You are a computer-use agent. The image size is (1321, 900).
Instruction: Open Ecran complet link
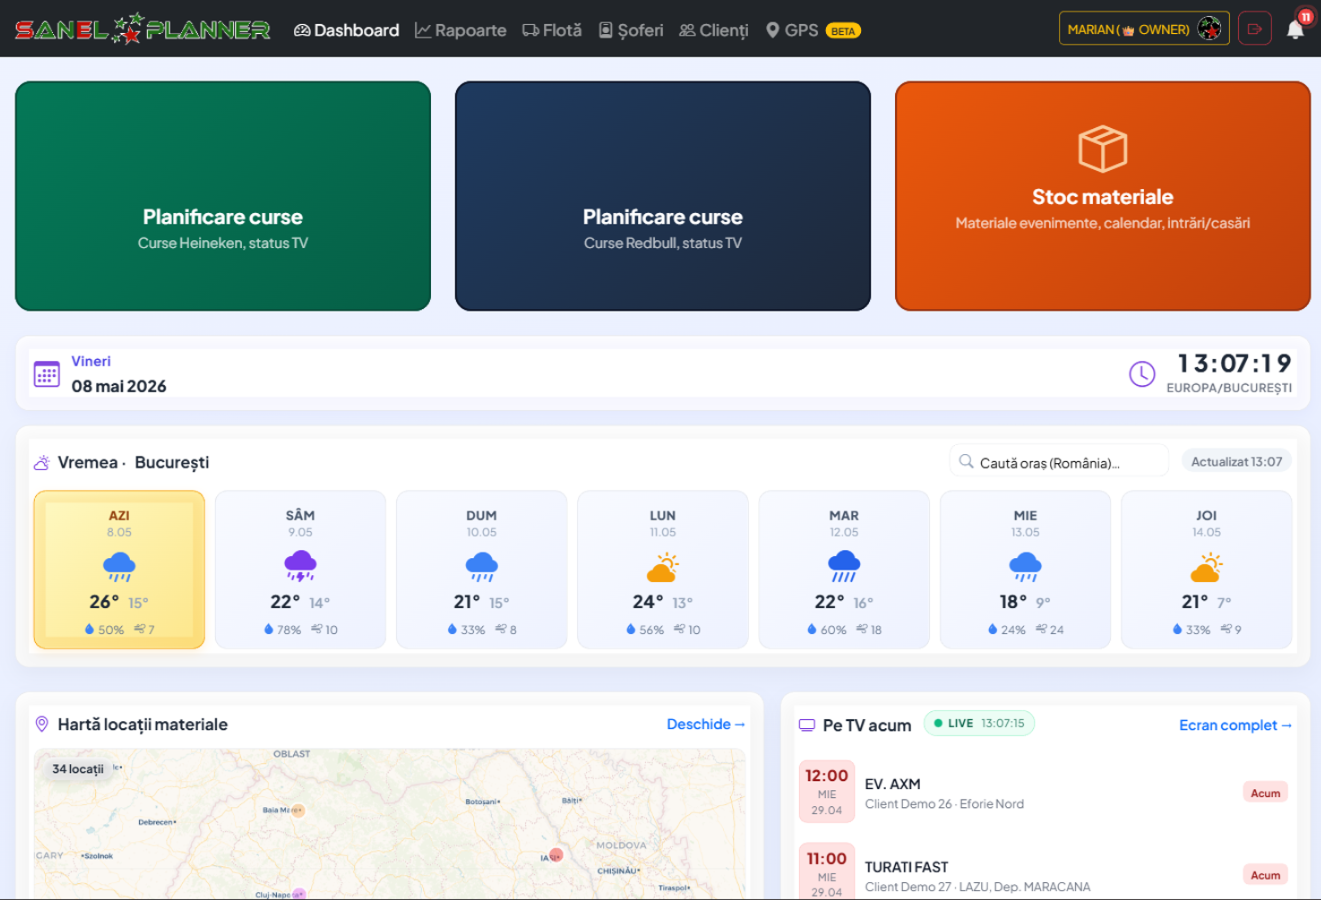1235,725
